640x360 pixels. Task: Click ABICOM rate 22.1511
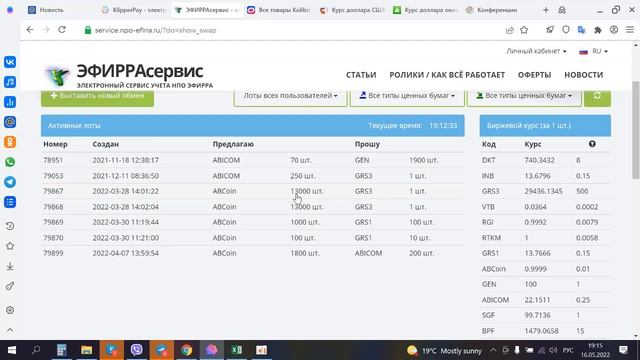(537, 300)
